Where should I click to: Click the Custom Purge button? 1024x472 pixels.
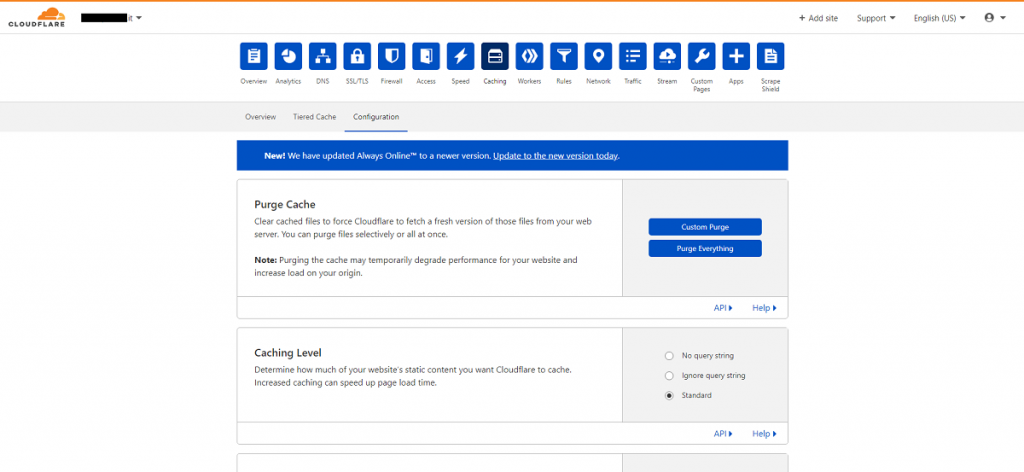coord(705,227)
